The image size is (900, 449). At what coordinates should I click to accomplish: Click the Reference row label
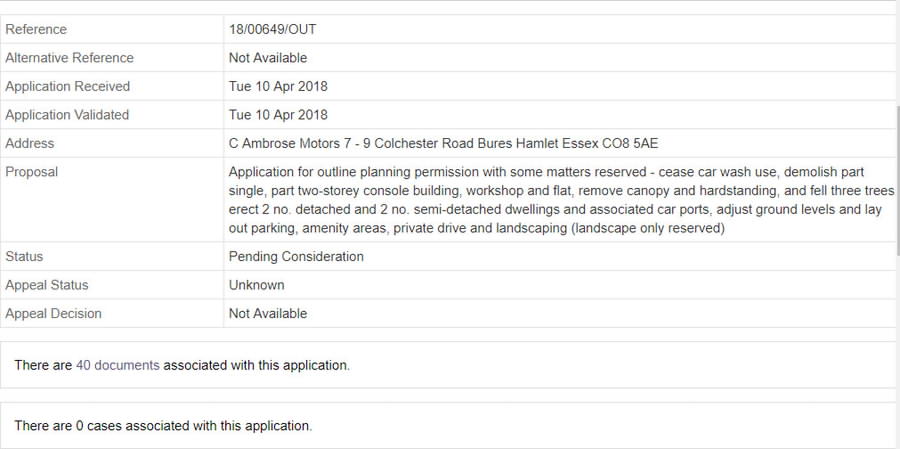(36, 29)
